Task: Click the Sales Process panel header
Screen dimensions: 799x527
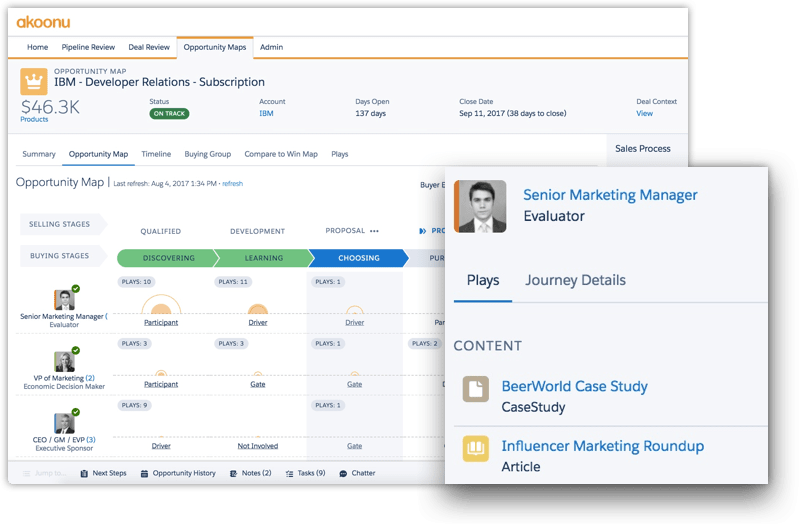Action: pos(643,149)
